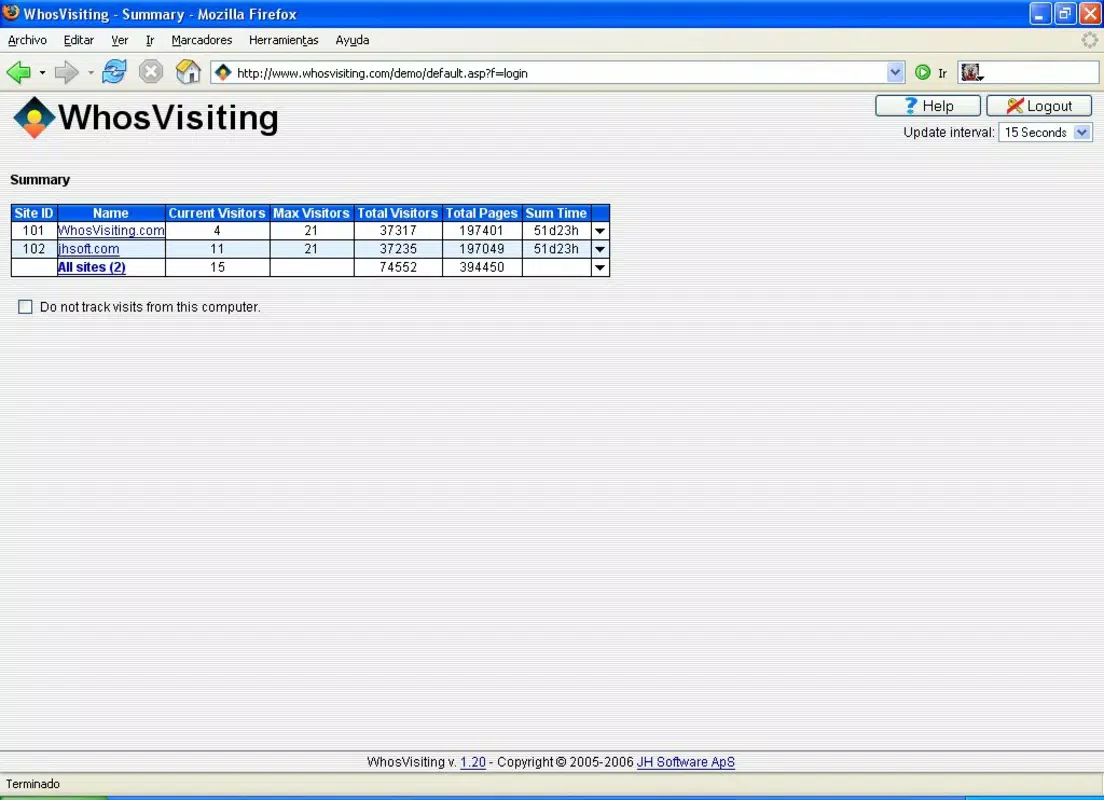Viewport: 1104px width, 800px height.
Task: Reload the page with the refresh icon
Action: [x=114, y=72]
